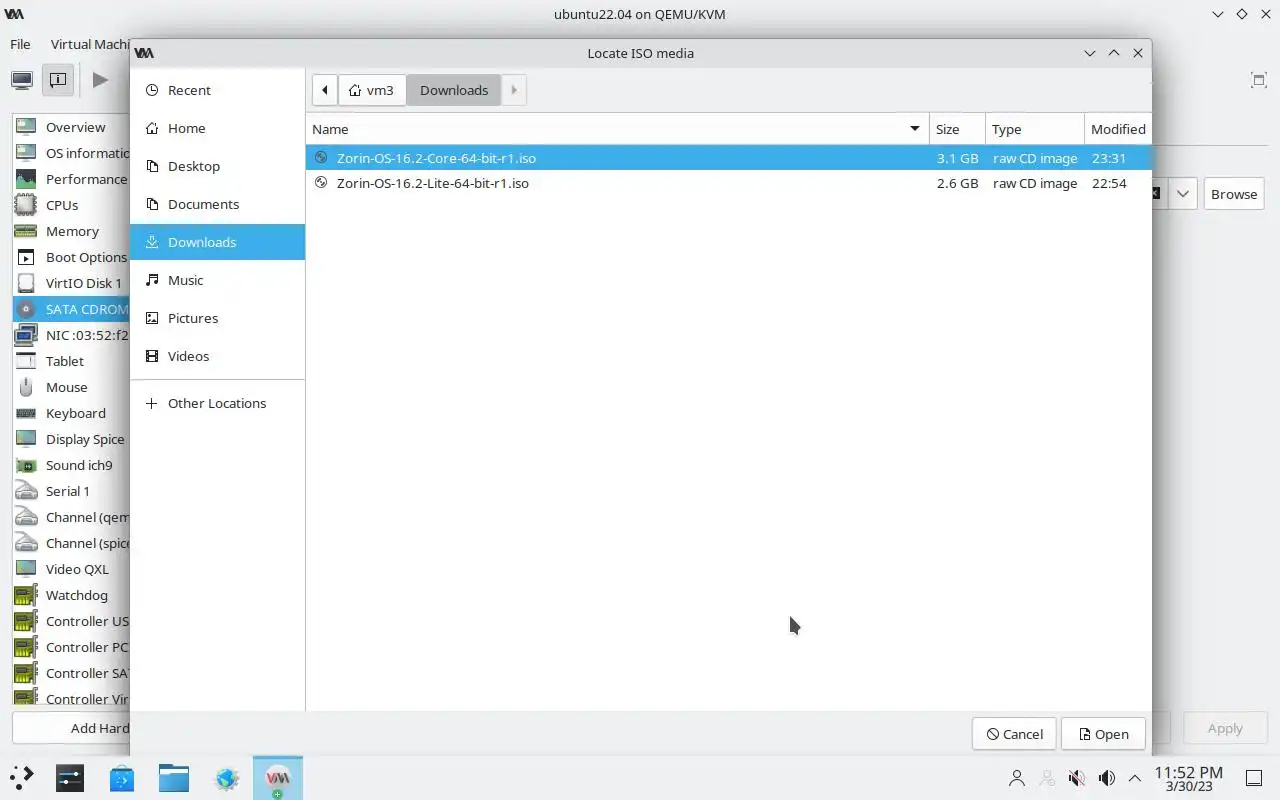
Task: Select the NIC device entry
Action: (x=71, y=335)
